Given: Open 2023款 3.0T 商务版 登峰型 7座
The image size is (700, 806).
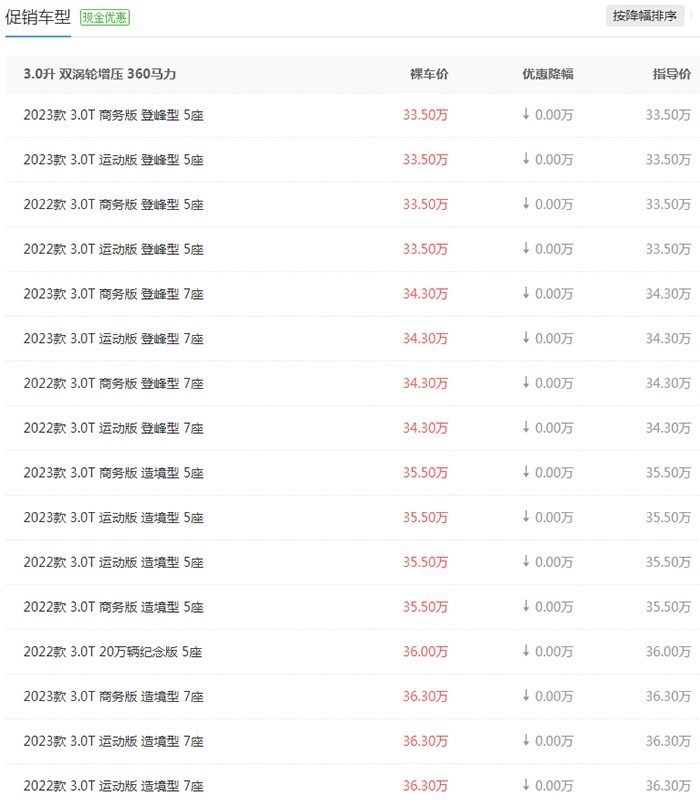Looking at the screenshot, I should [x=114, y=294].
